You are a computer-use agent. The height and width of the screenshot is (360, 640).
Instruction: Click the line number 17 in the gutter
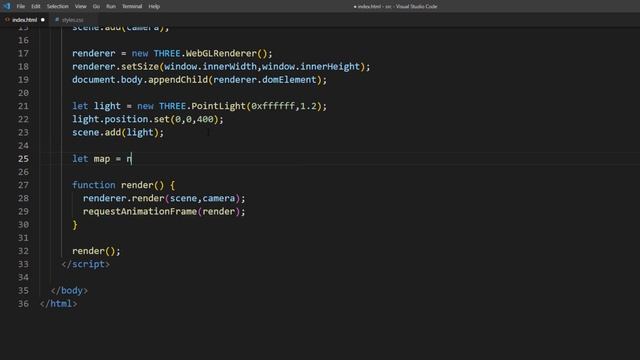(23, 53)
